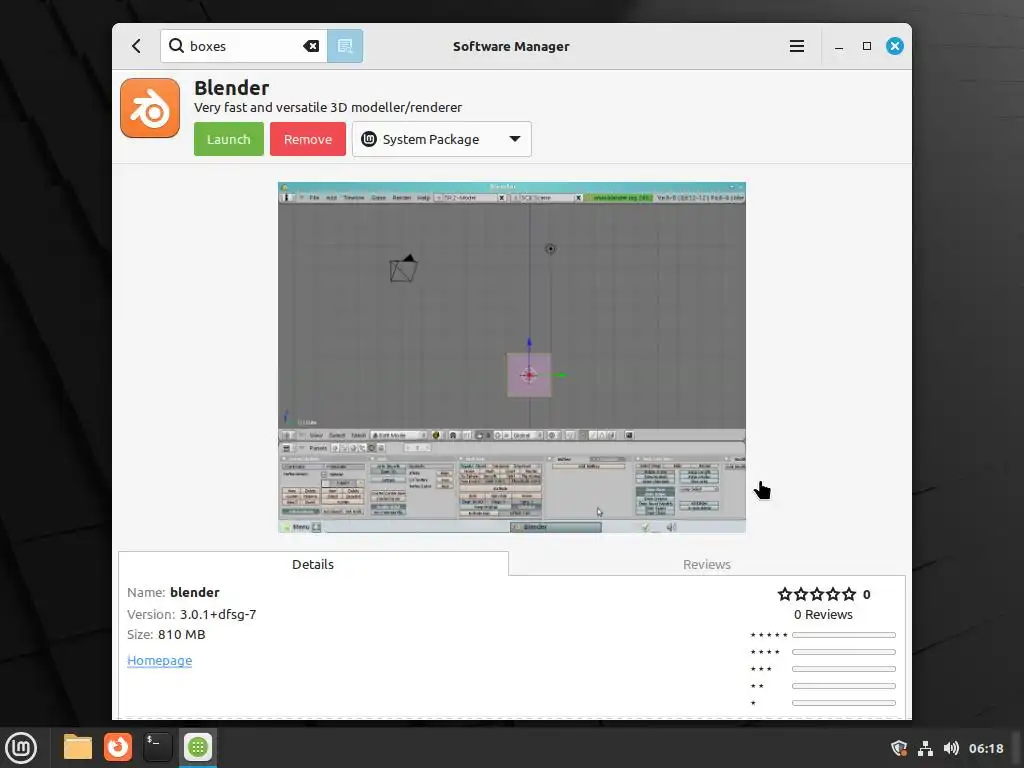This screenshot has width=1024, height=768.
Task: Open the hamburger menu
Action: [797, 46]
